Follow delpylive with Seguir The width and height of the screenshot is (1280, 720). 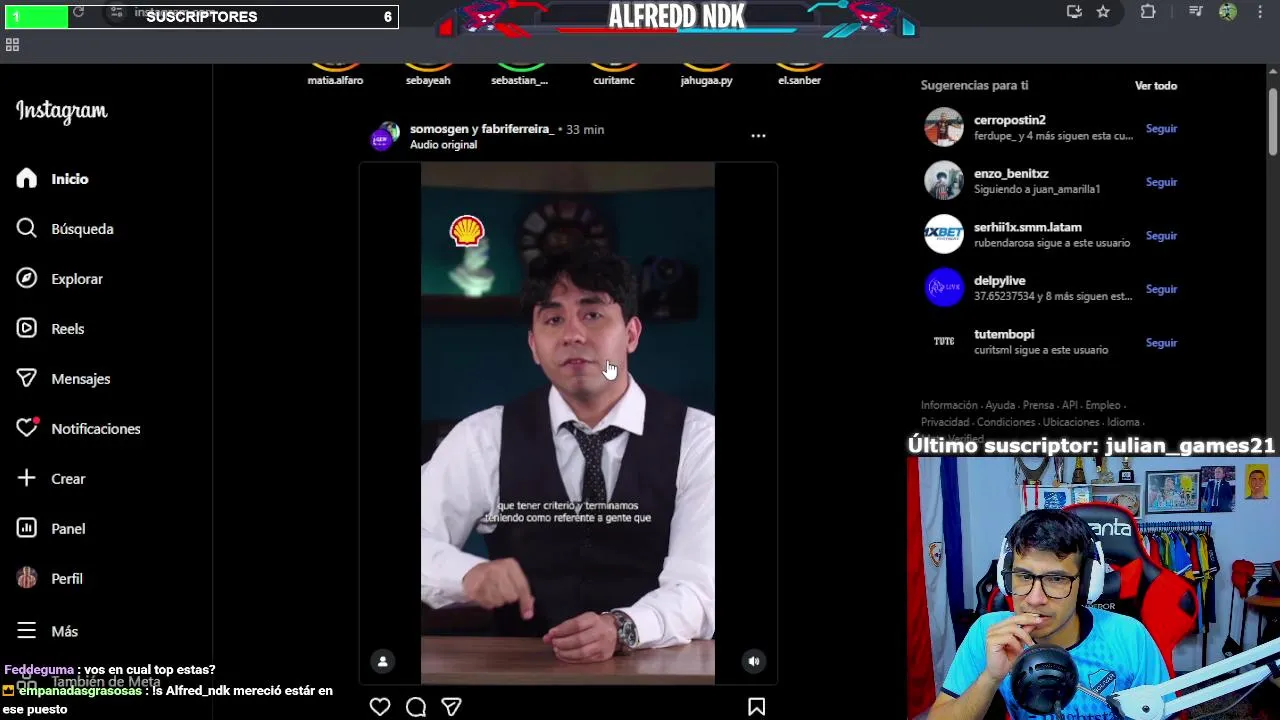[1161, 289]
